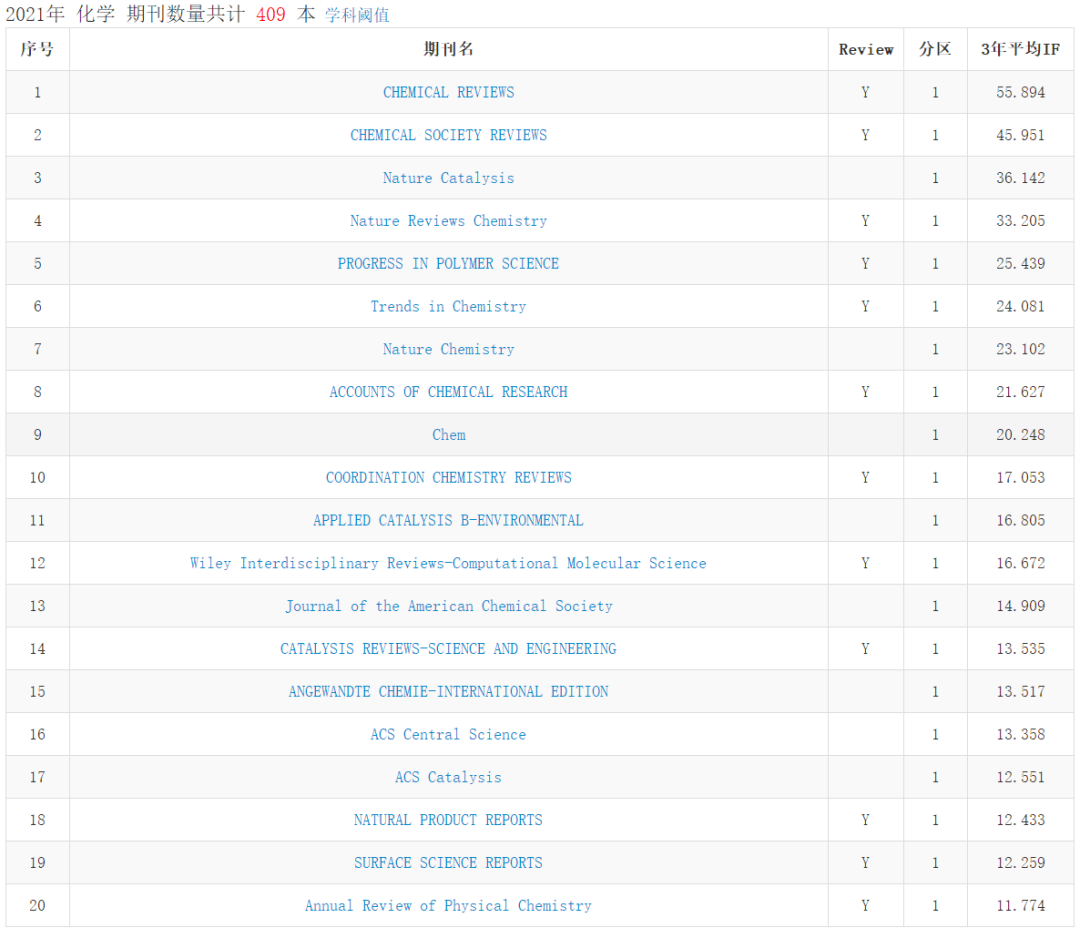Select the IF value 21.627
Viewport: 1080px width, 928px height.
tap(1021, 392)
